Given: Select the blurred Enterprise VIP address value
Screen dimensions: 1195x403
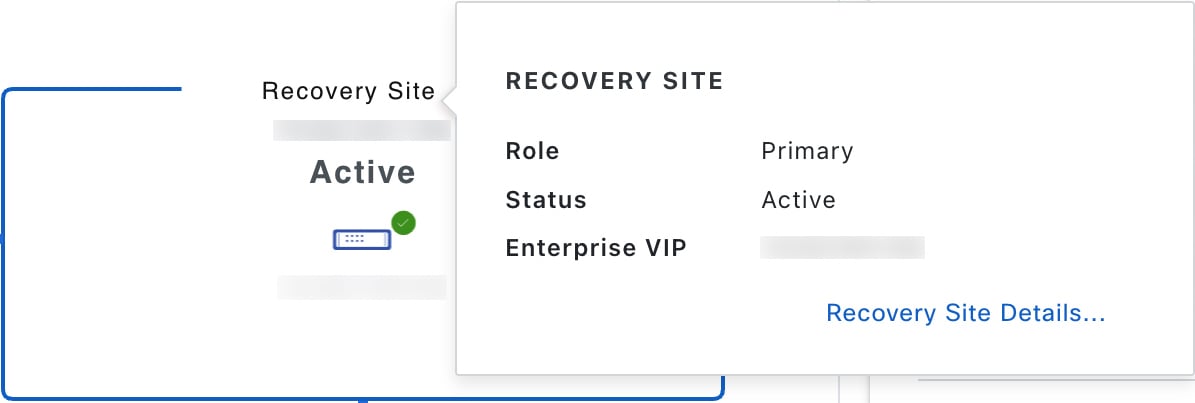Looking at the screenshot, I should pos(842,248).
